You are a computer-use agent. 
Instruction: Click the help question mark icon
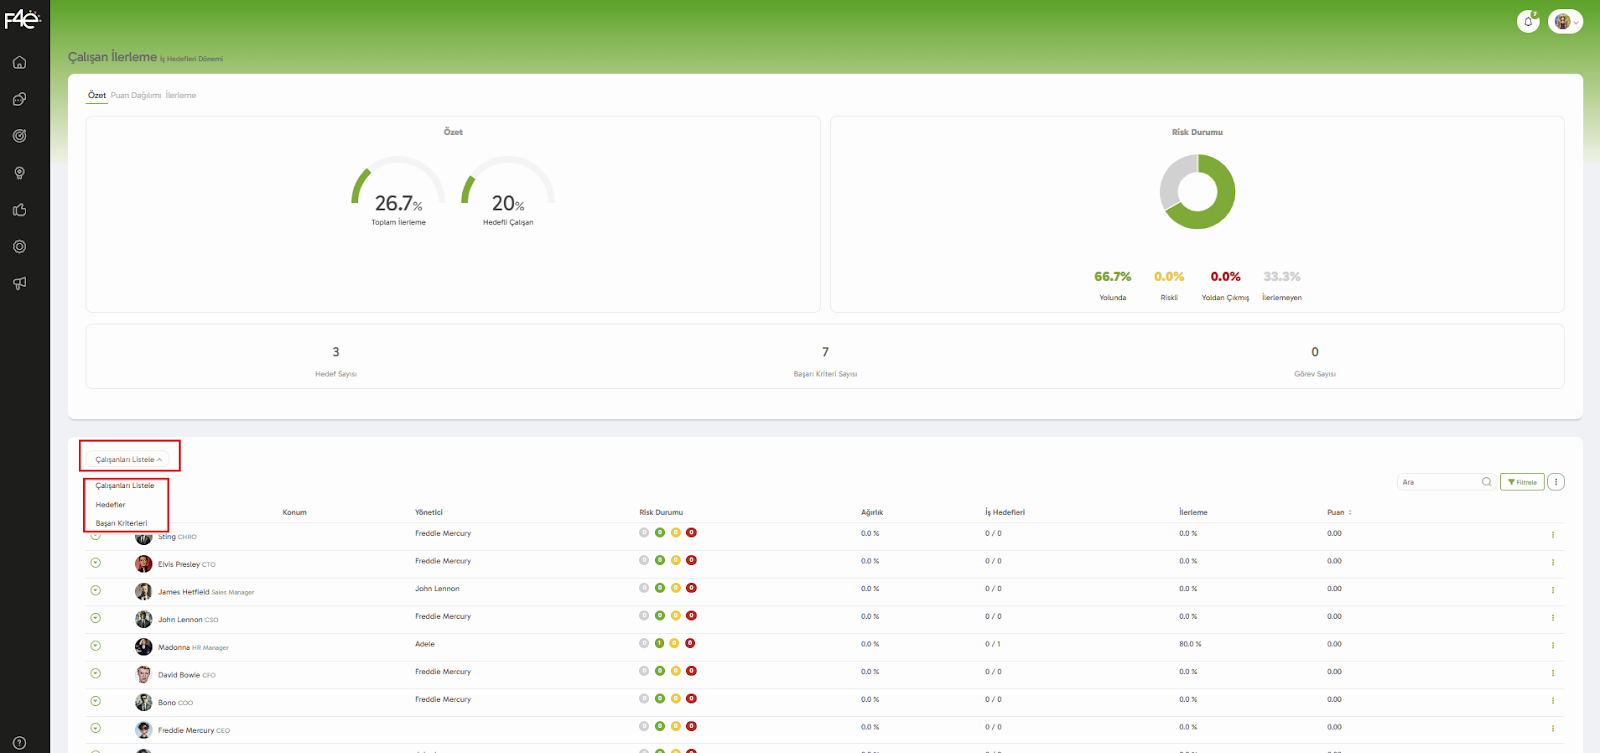[x=19, y=743]
